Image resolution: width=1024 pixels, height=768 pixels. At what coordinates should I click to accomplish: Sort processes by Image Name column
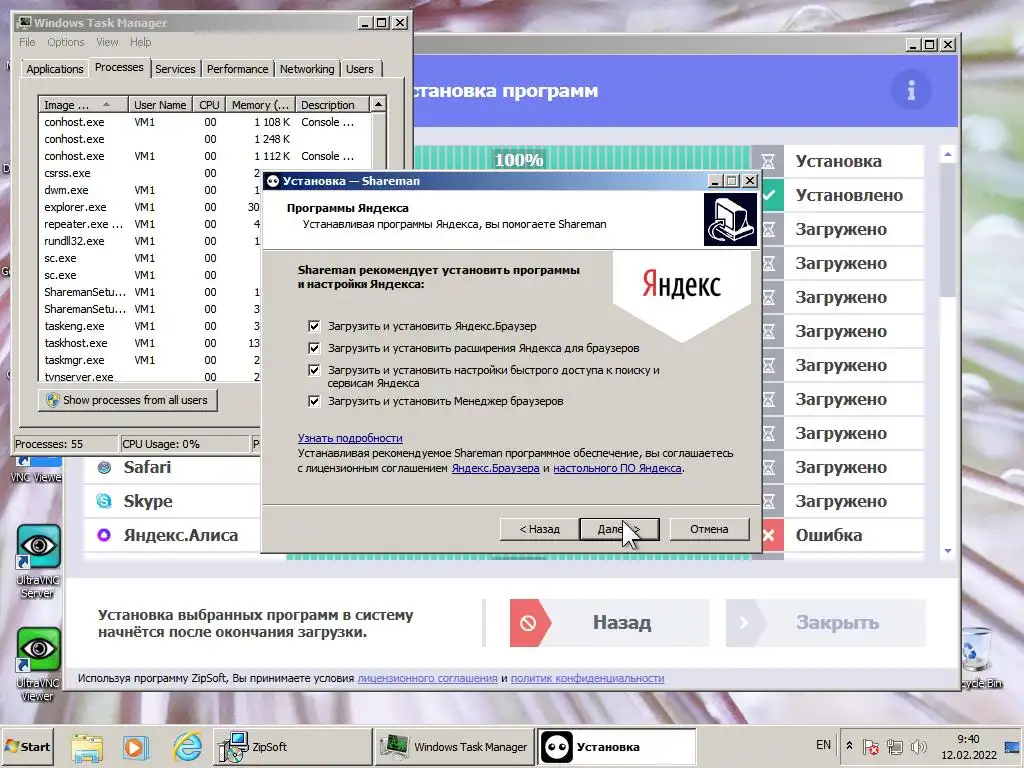pyautogui.click(x=83, y=104)
